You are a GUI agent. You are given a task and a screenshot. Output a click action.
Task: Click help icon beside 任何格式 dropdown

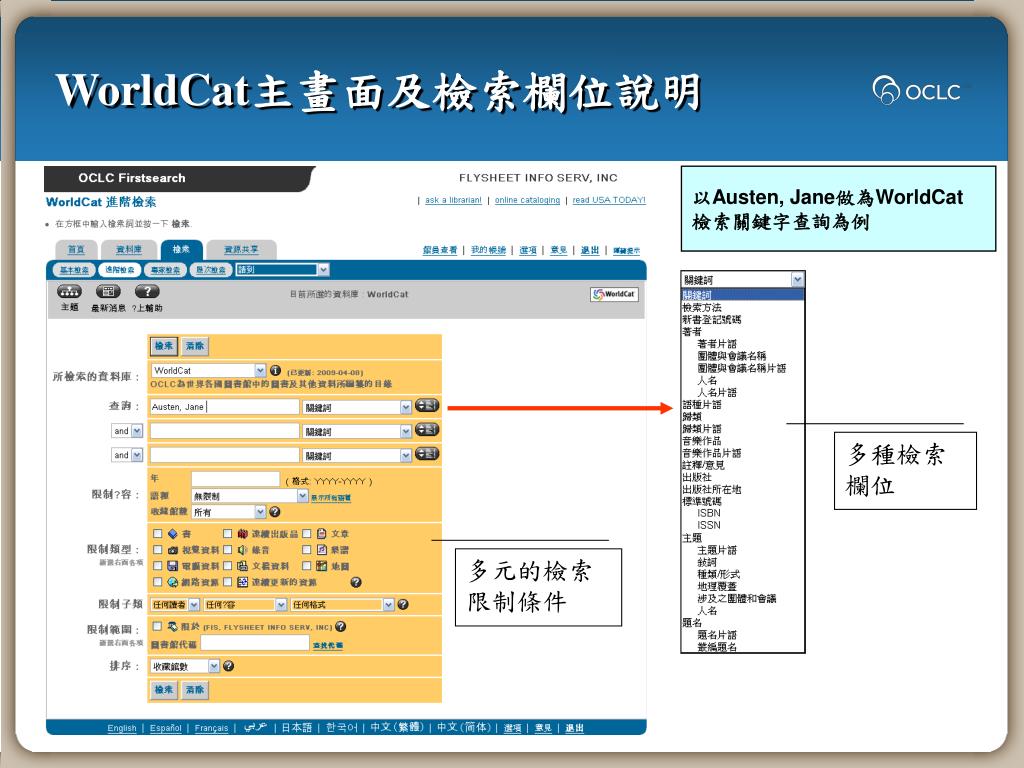(403, 605)
